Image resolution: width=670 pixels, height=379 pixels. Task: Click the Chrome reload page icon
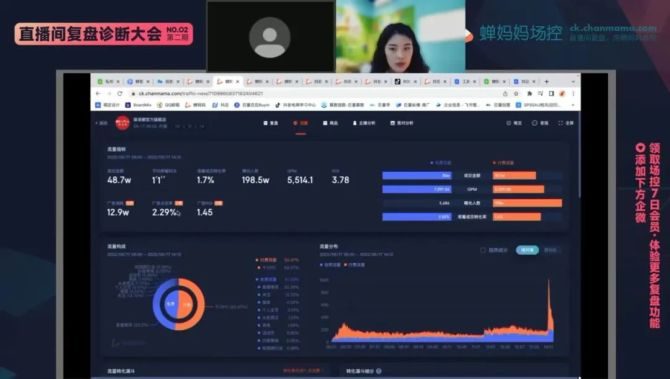[120, 93]
